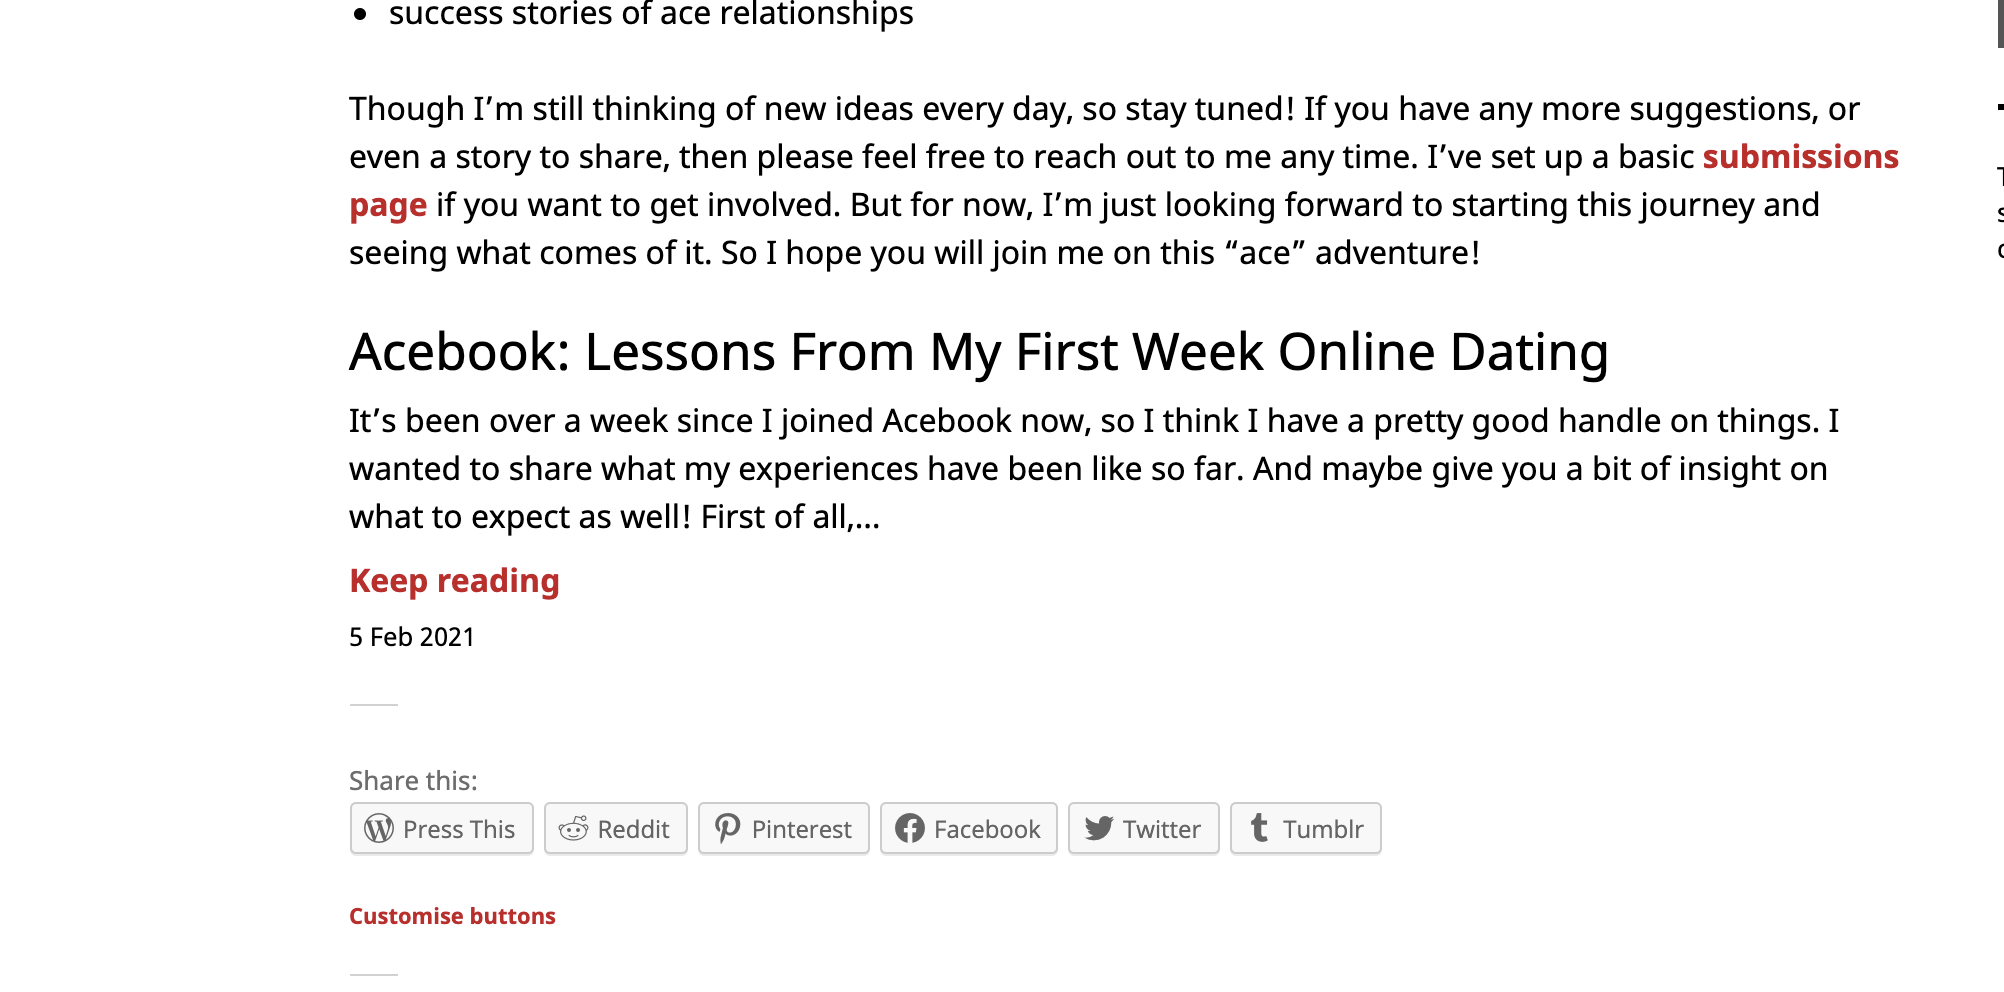Select the WordPress icon on Press This
Image resolution: width=2004 pixels, height=992 pixels.
(x=377, y=828)
